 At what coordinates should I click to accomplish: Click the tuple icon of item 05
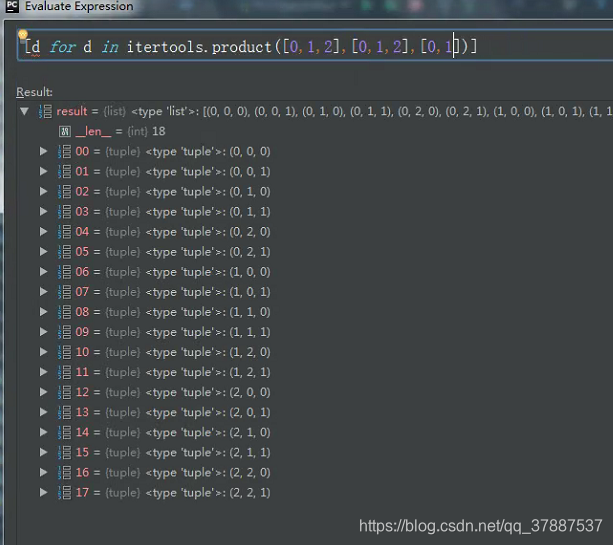coord(65,251)
